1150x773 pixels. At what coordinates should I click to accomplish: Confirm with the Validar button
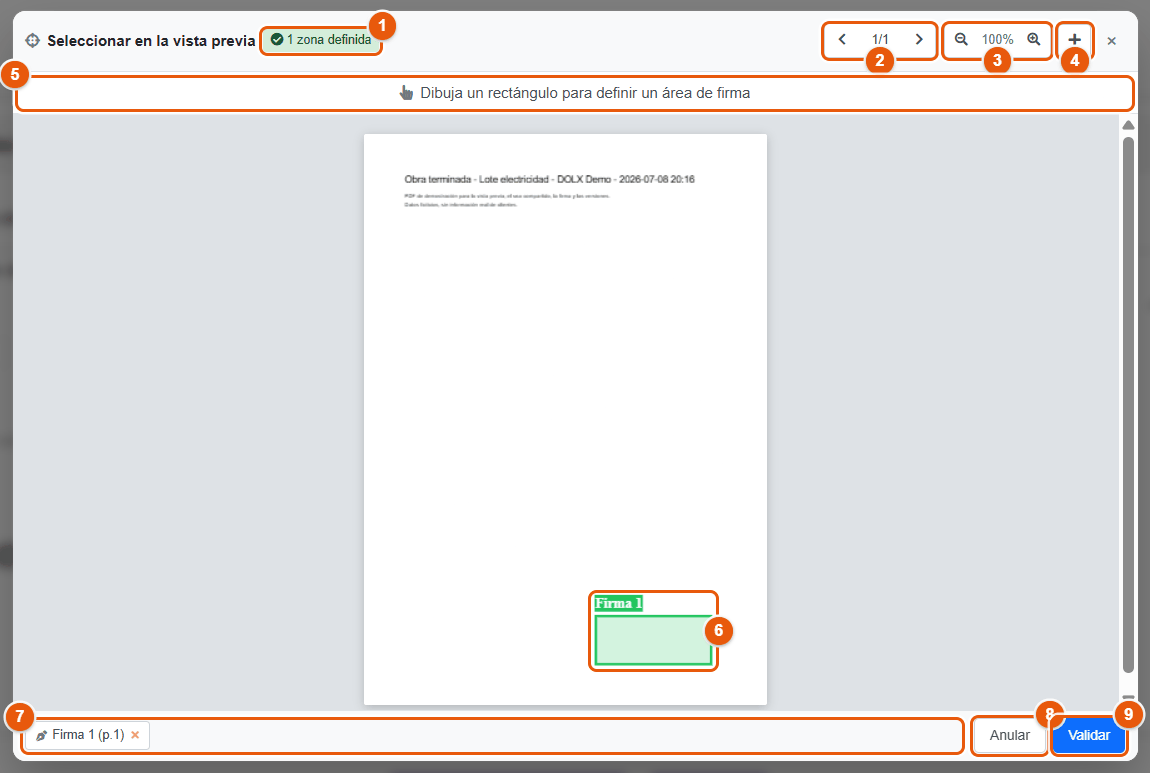1088,735
